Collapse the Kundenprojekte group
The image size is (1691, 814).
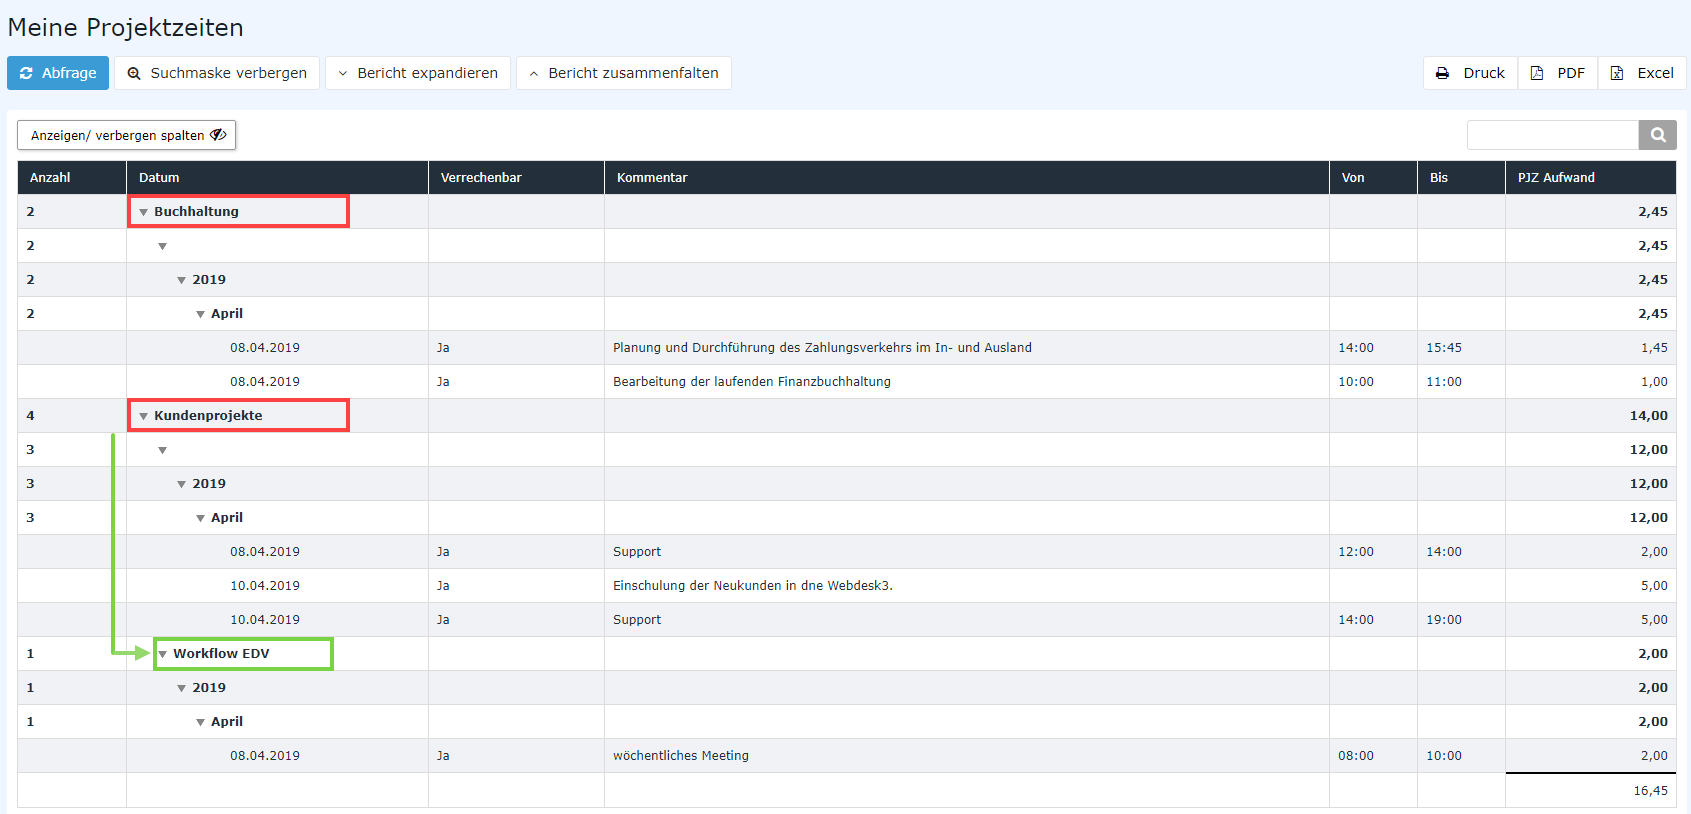click(143, 416)
